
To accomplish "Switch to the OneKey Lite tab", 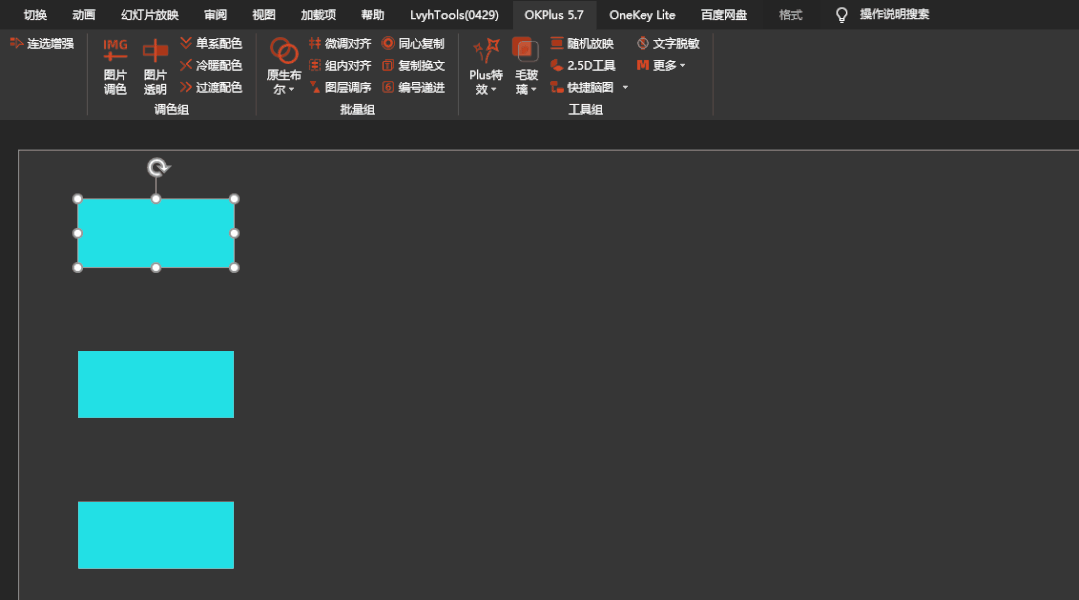I will 642,14.
